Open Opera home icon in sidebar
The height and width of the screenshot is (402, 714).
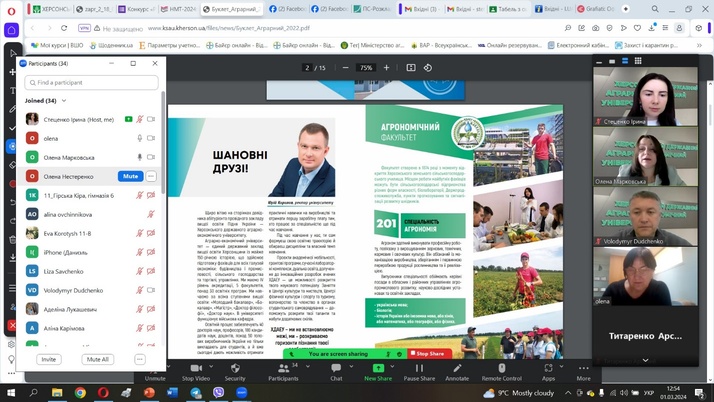coord(11,31)
